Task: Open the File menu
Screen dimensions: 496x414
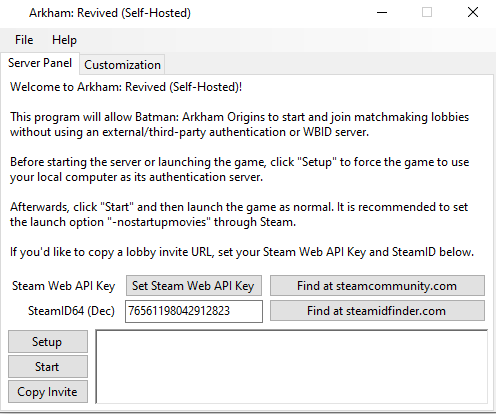Action: pos(24,40)
